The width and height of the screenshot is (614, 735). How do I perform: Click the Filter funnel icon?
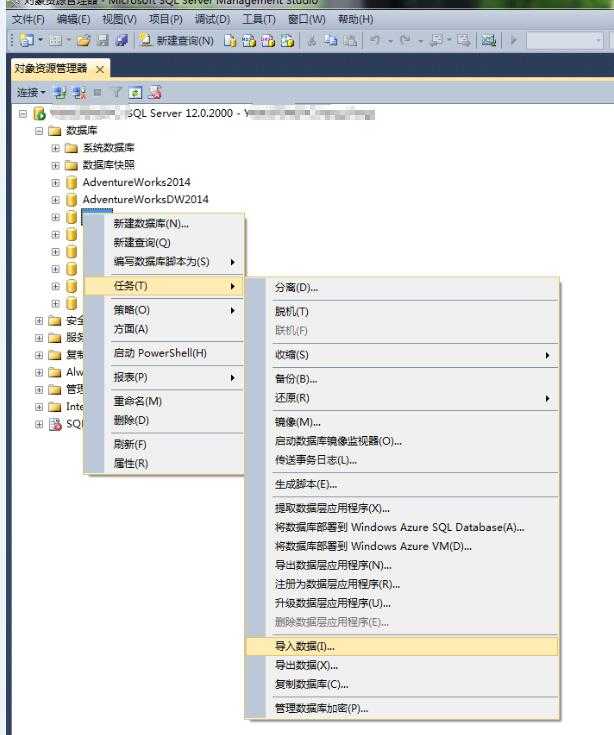116,93
